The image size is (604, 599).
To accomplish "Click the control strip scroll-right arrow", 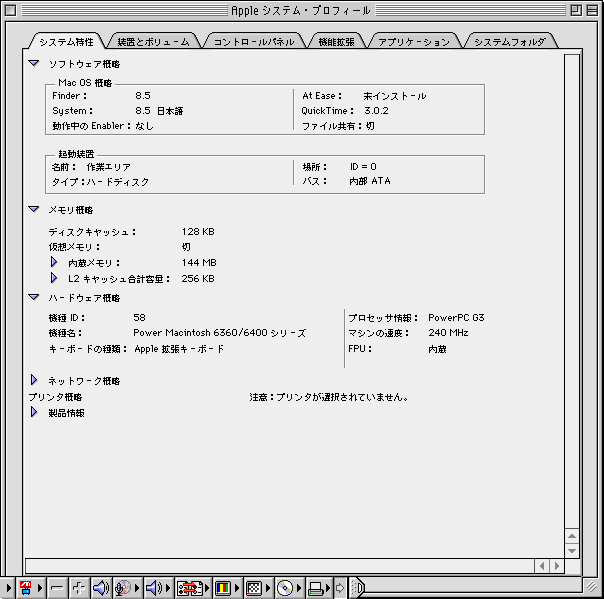I will pyautogui.click(x=340, y=588).
